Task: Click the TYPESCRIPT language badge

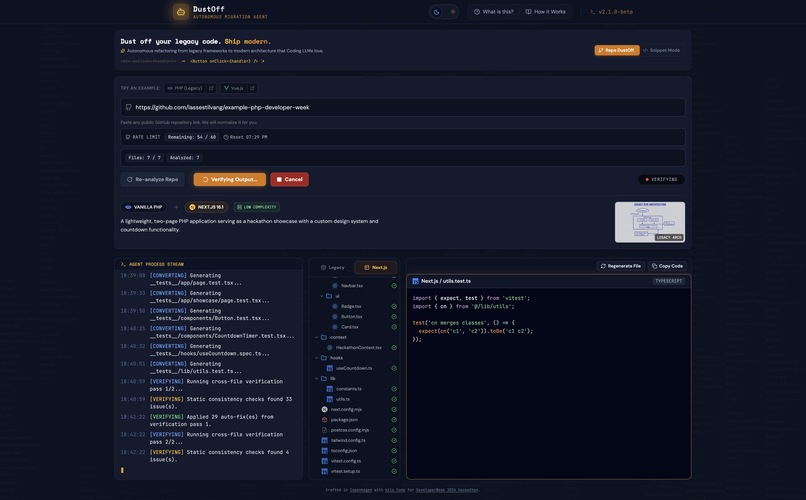Action: [668, 281]
